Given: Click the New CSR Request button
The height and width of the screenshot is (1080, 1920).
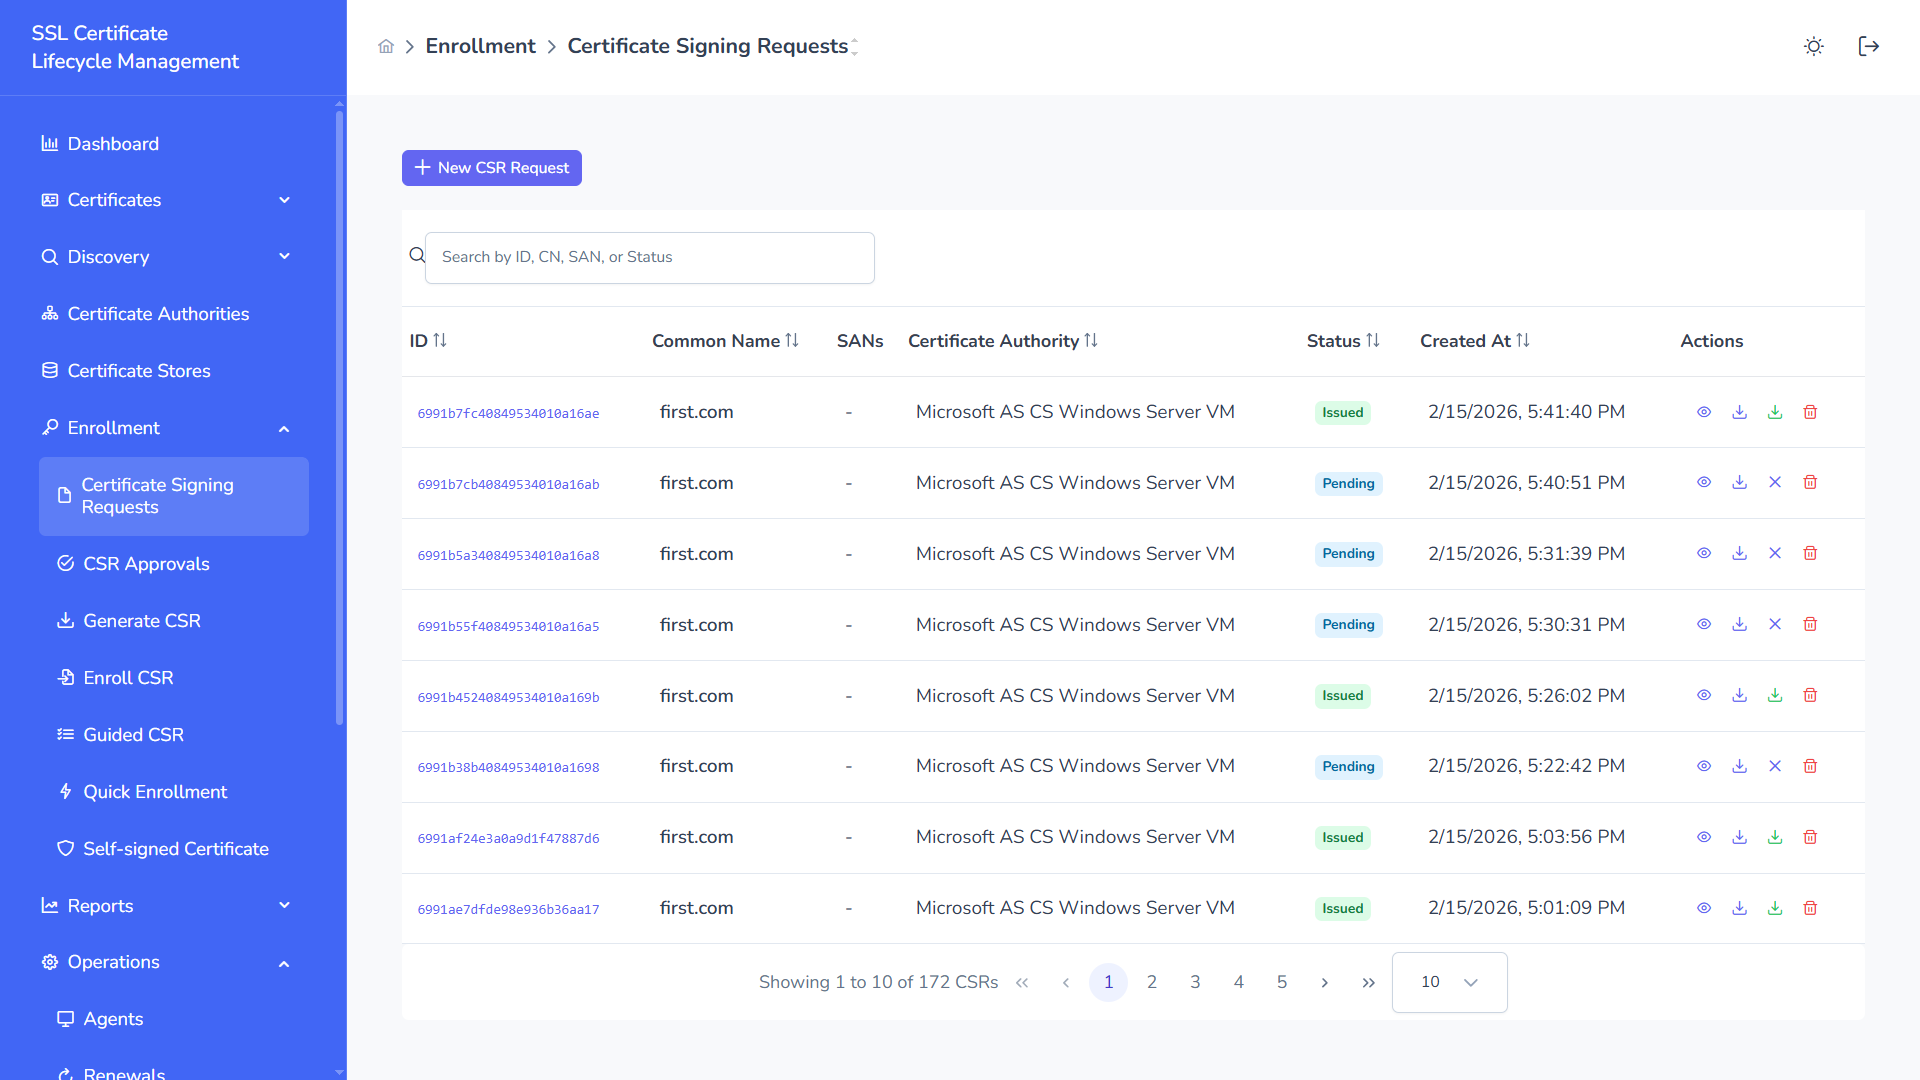Looking at the screenshot, I should coord(491,168).
